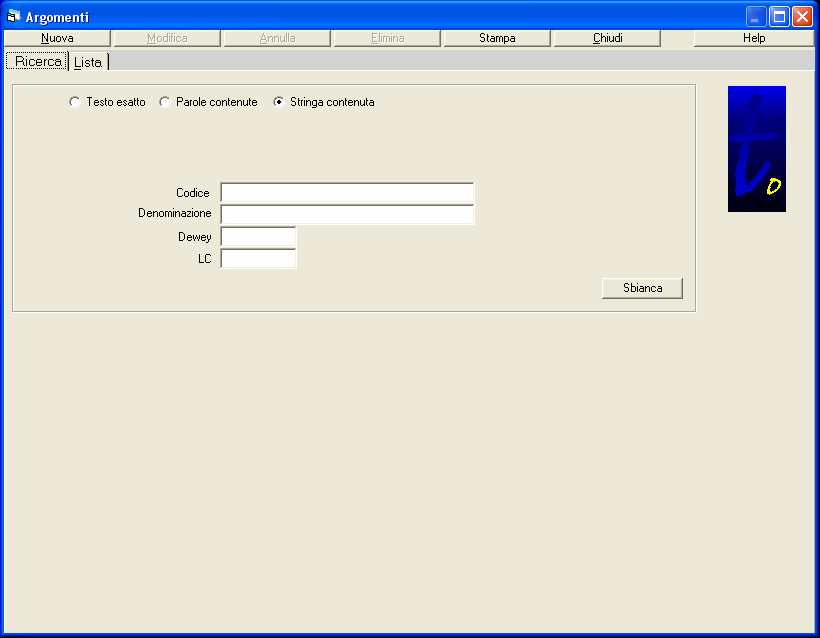The width and height of the screenshot is (820, 638).
Task: Select the Ricerca tab
Action: pos(38,62)
